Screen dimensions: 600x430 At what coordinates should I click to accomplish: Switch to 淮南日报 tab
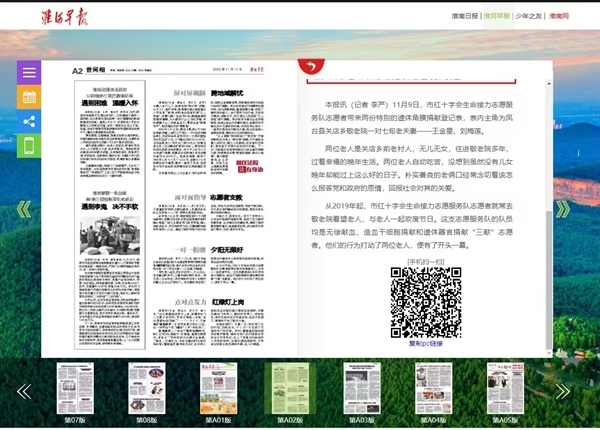466,17
